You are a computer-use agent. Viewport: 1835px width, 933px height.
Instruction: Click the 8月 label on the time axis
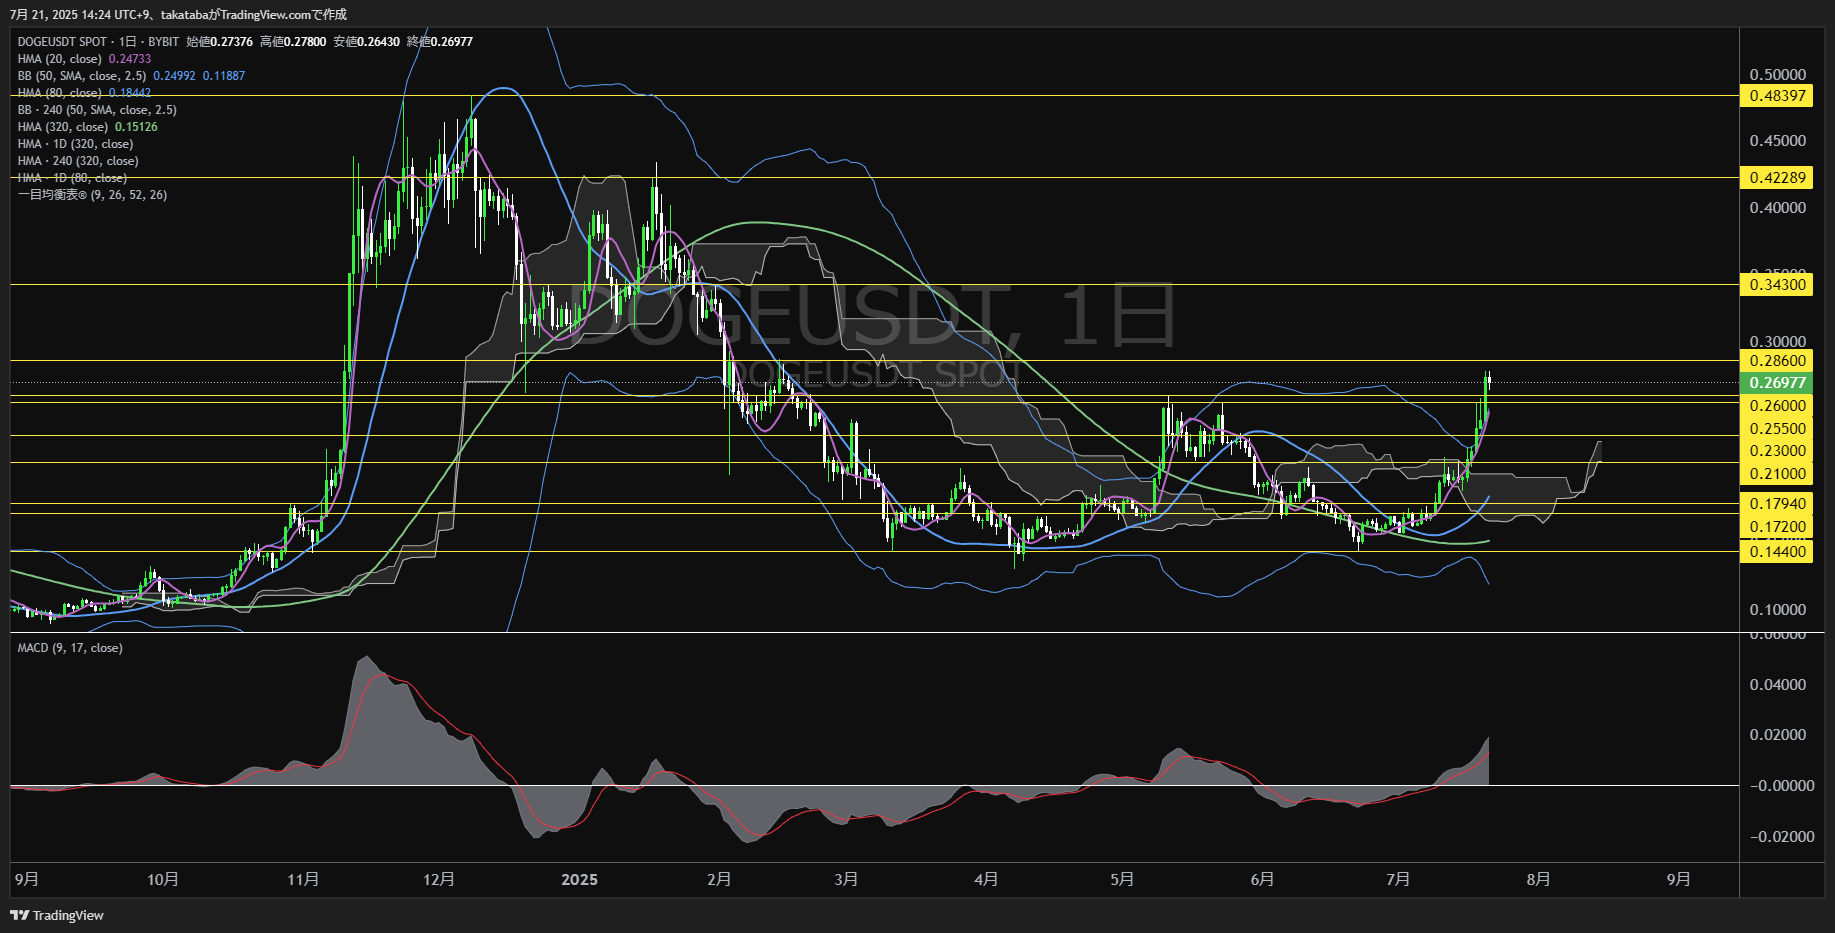[x=1539, y=880]
